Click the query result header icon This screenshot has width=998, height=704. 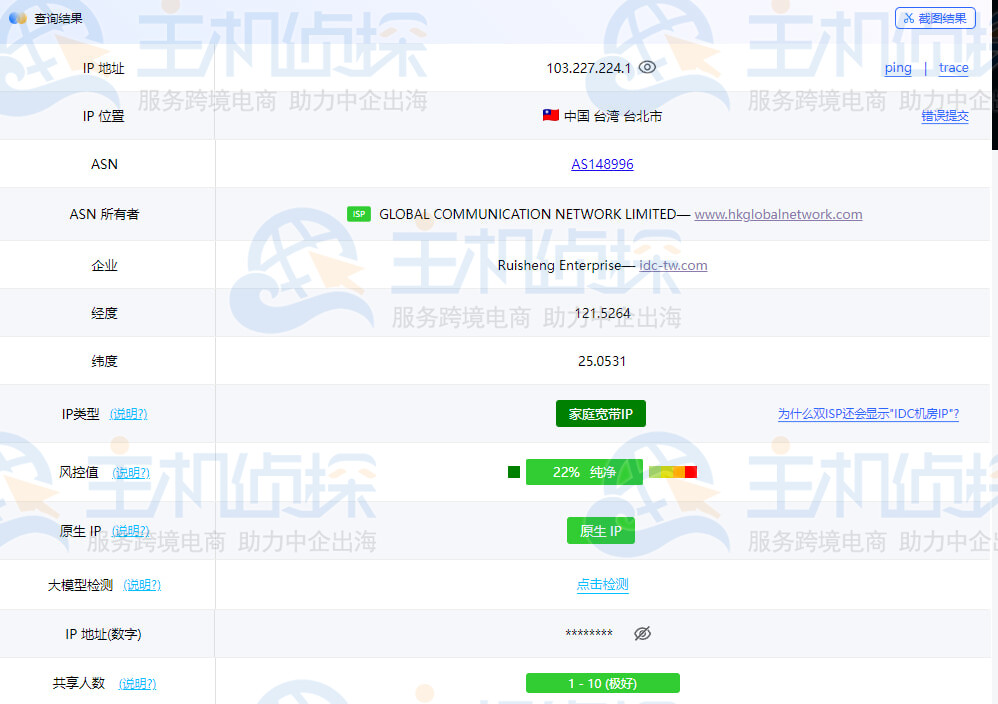[17, 18]
